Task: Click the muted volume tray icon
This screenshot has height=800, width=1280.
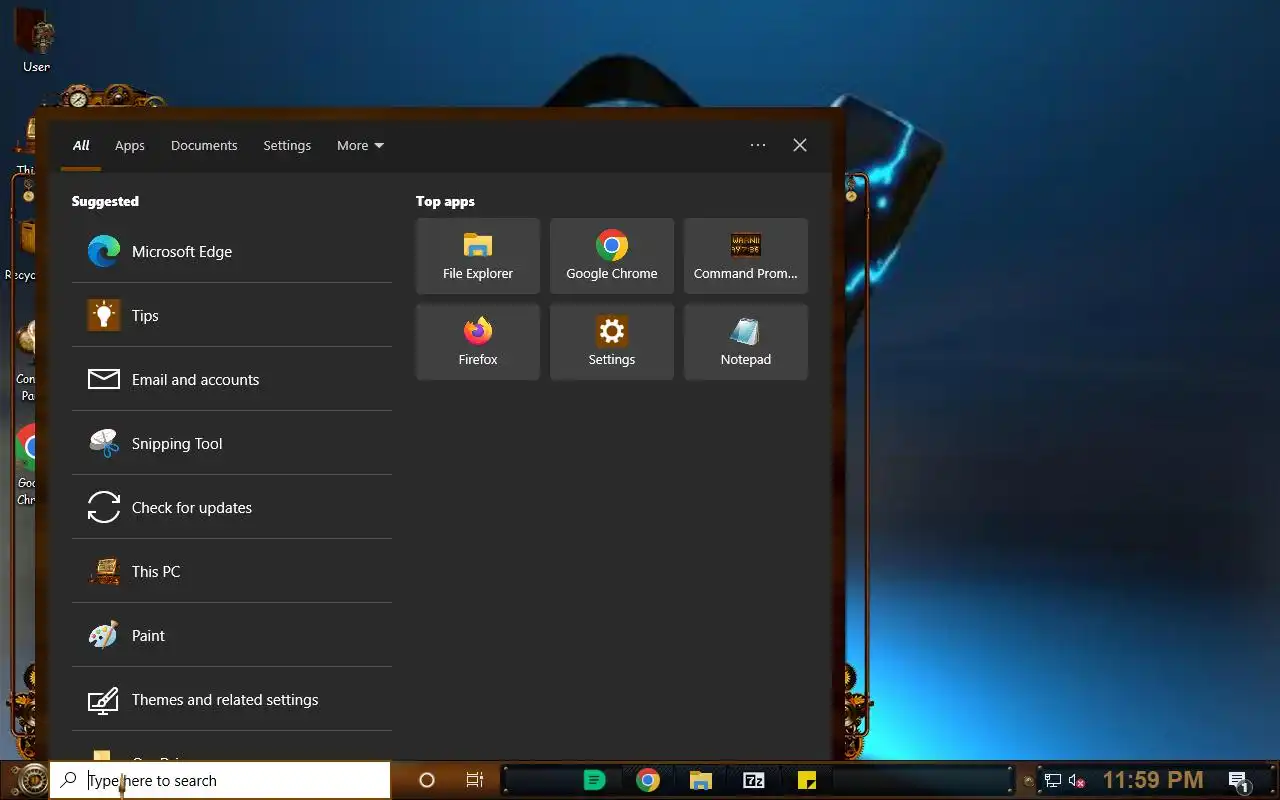Action: pos(1077,781)
